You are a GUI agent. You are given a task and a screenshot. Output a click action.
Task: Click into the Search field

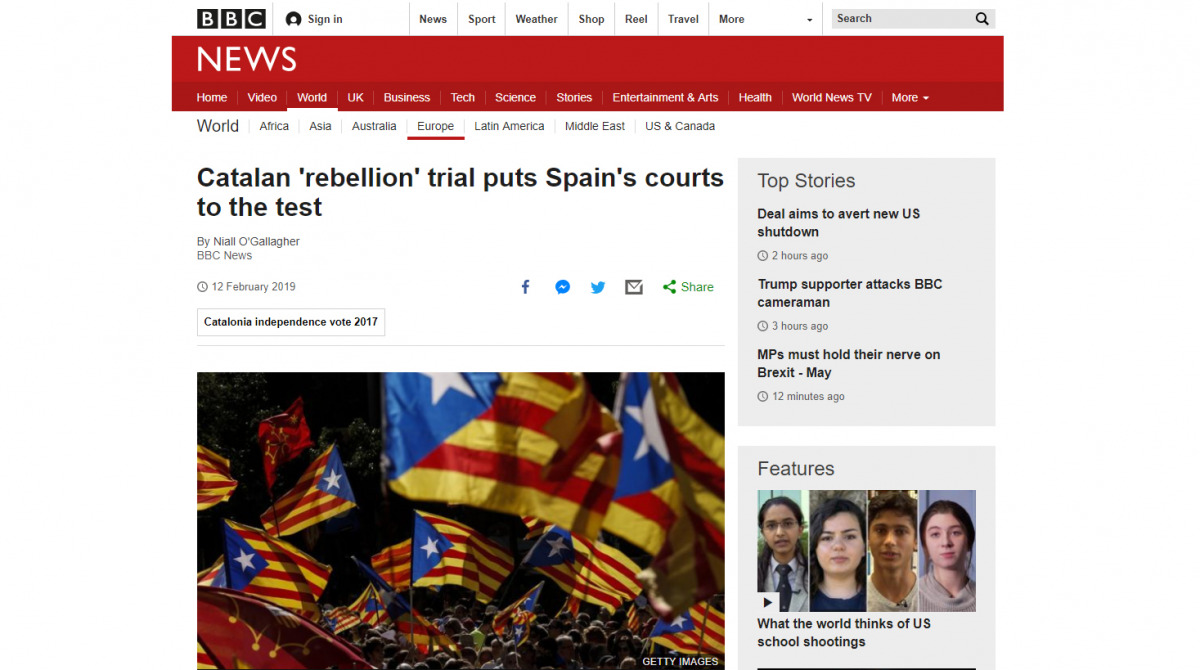[x=900, y=19]
